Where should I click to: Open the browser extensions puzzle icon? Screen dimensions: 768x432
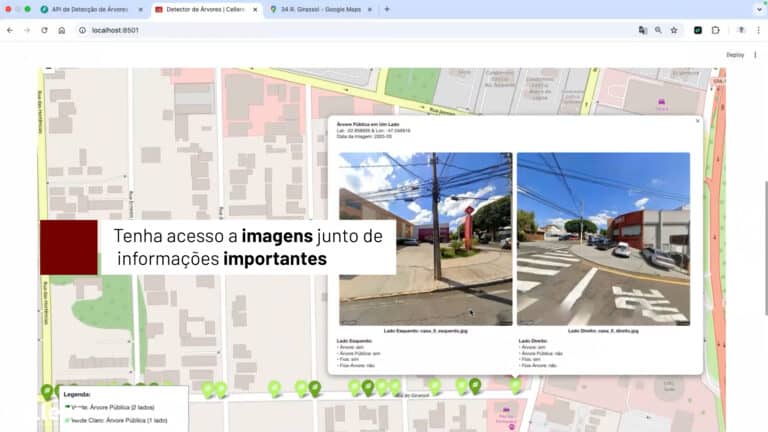pyautogui.click(x=716, y=30)
